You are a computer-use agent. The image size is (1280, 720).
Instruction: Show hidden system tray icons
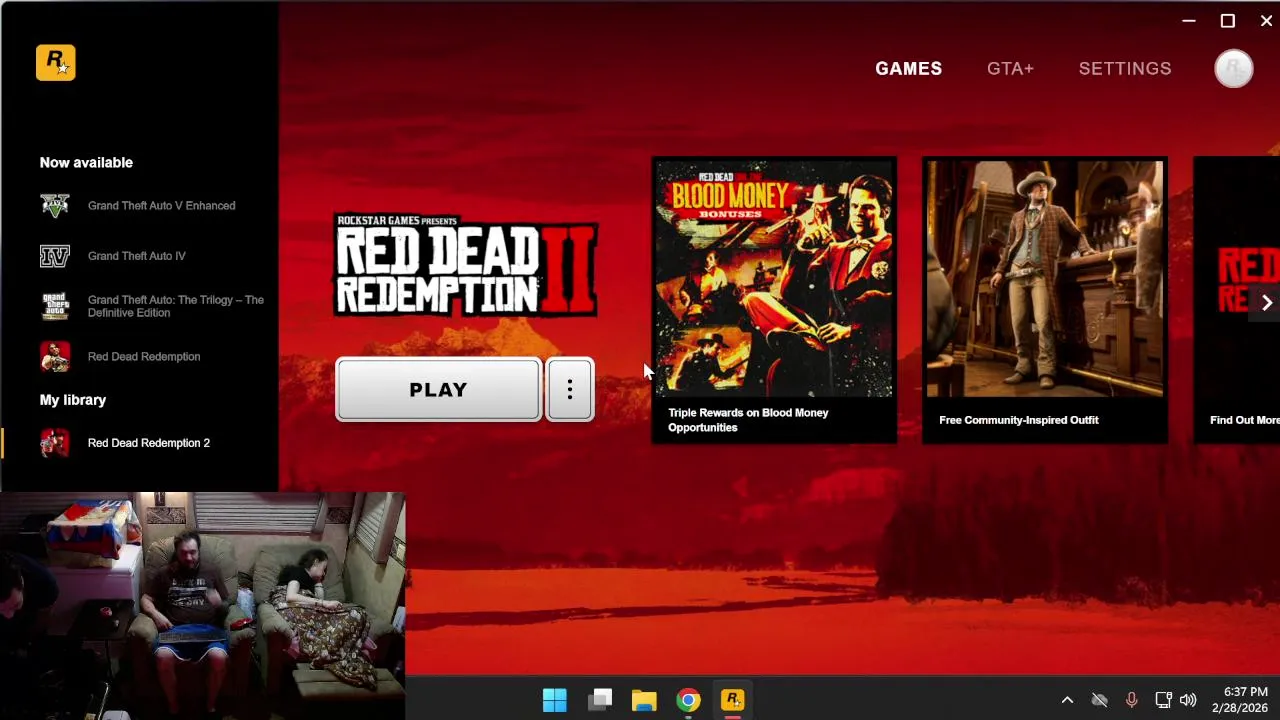tap(1067, 700)
